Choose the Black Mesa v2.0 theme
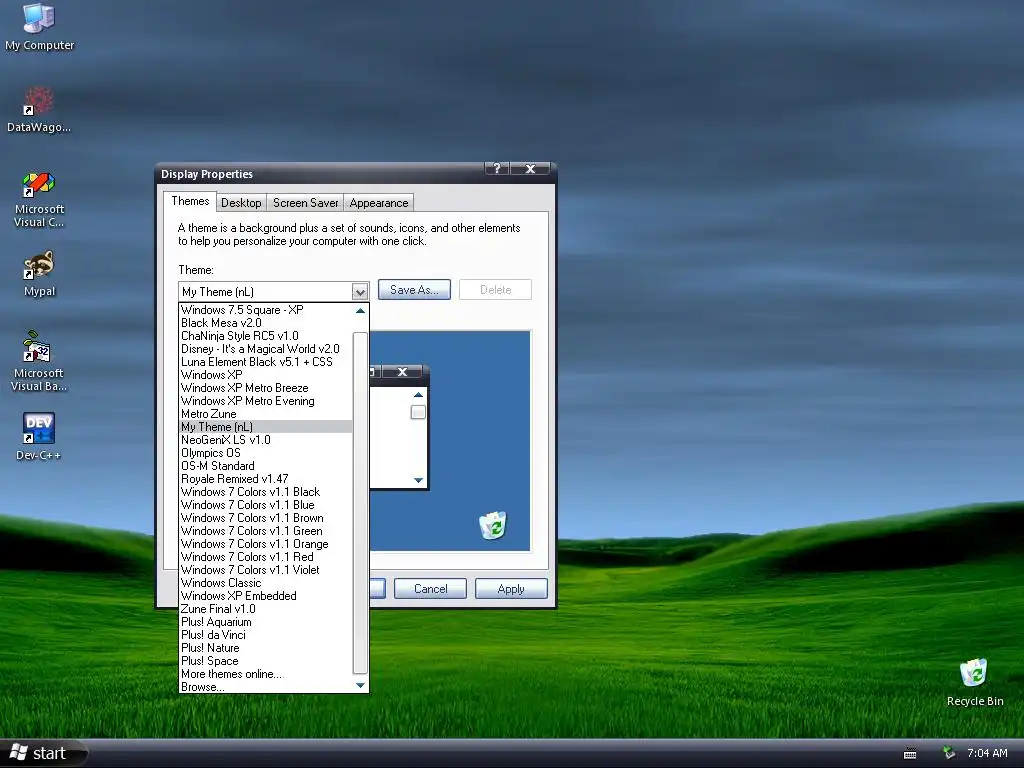The image size is (1024, 768). [x=266, y=323]
